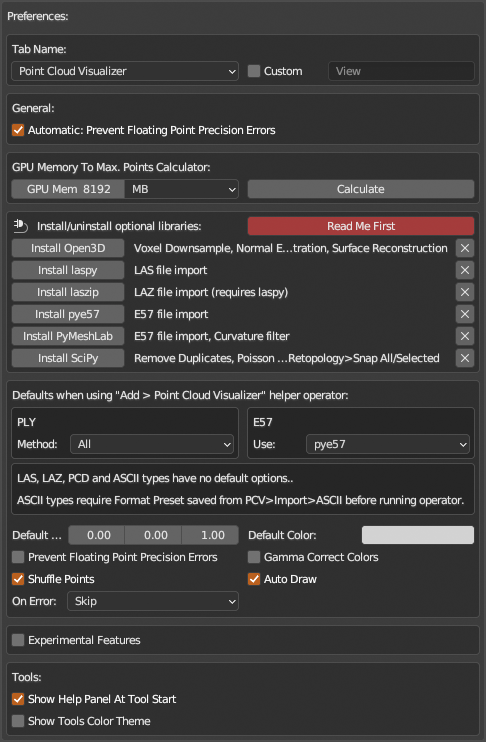
Task: Click the LAS file import description text
Action: pyautogui.click(x=171, y=270)
